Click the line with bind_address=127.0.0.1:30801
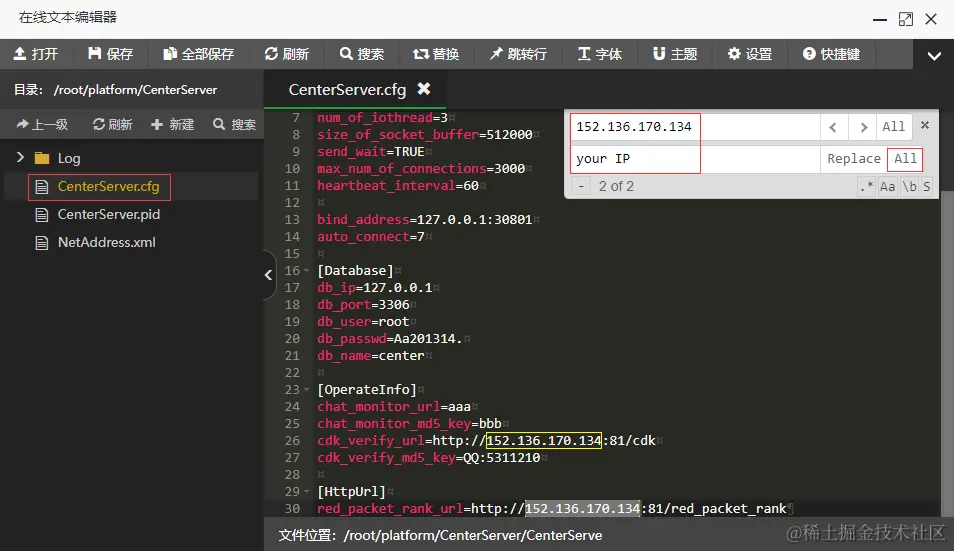Image resolution: width=954 pixels, height=551 pixels. tap(424, 220)
